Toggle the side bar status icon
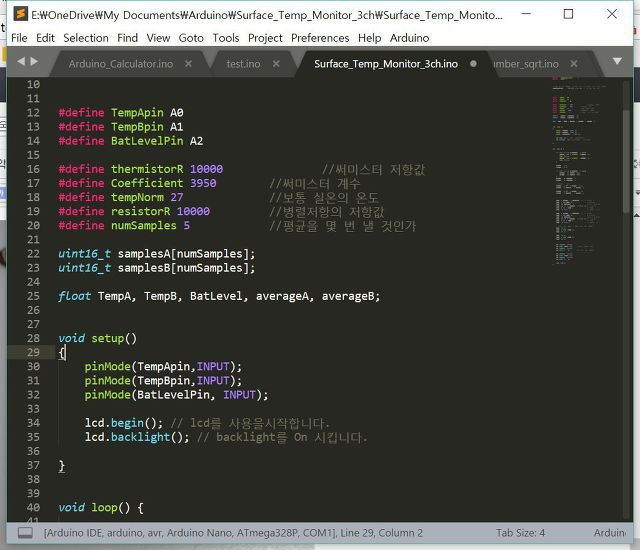The height and width of the screenshot is (550, 640). pyautogui.click(x=25, y=532)
